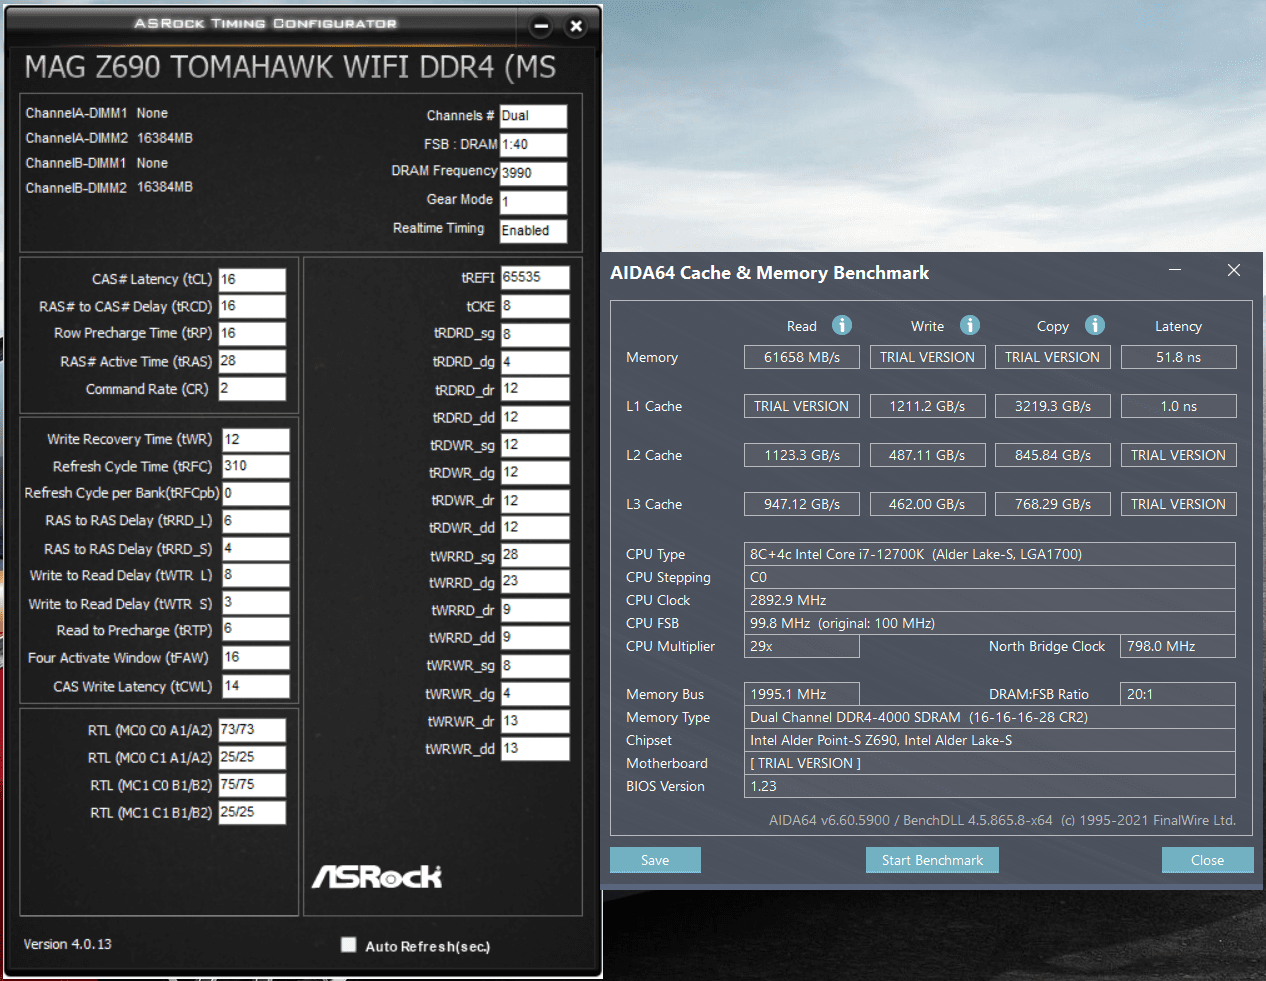Click the Chipset value field
Screen dimensions: 1266x981
pyautogui.click(x=990, y=740)
